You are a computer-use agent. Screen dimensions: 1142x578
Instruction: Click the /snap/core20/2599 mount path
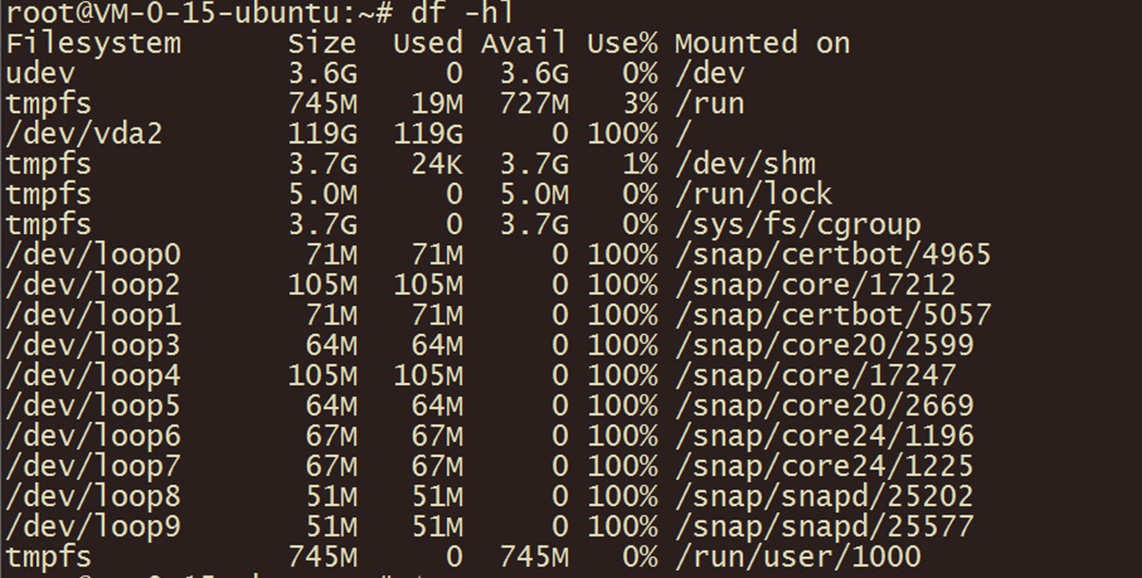pos(824,346)
